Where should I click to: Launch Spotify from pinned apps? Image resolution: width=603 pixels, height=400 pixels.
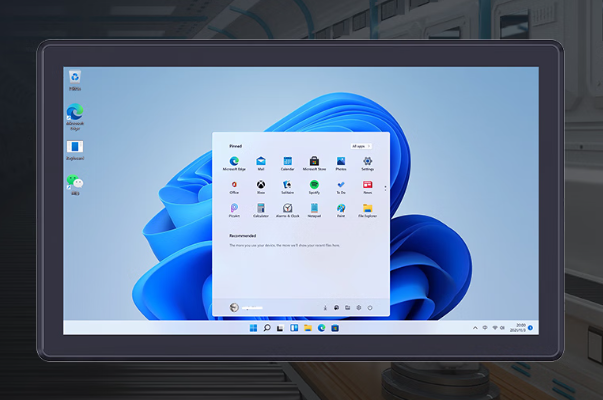tap(314, 185)
